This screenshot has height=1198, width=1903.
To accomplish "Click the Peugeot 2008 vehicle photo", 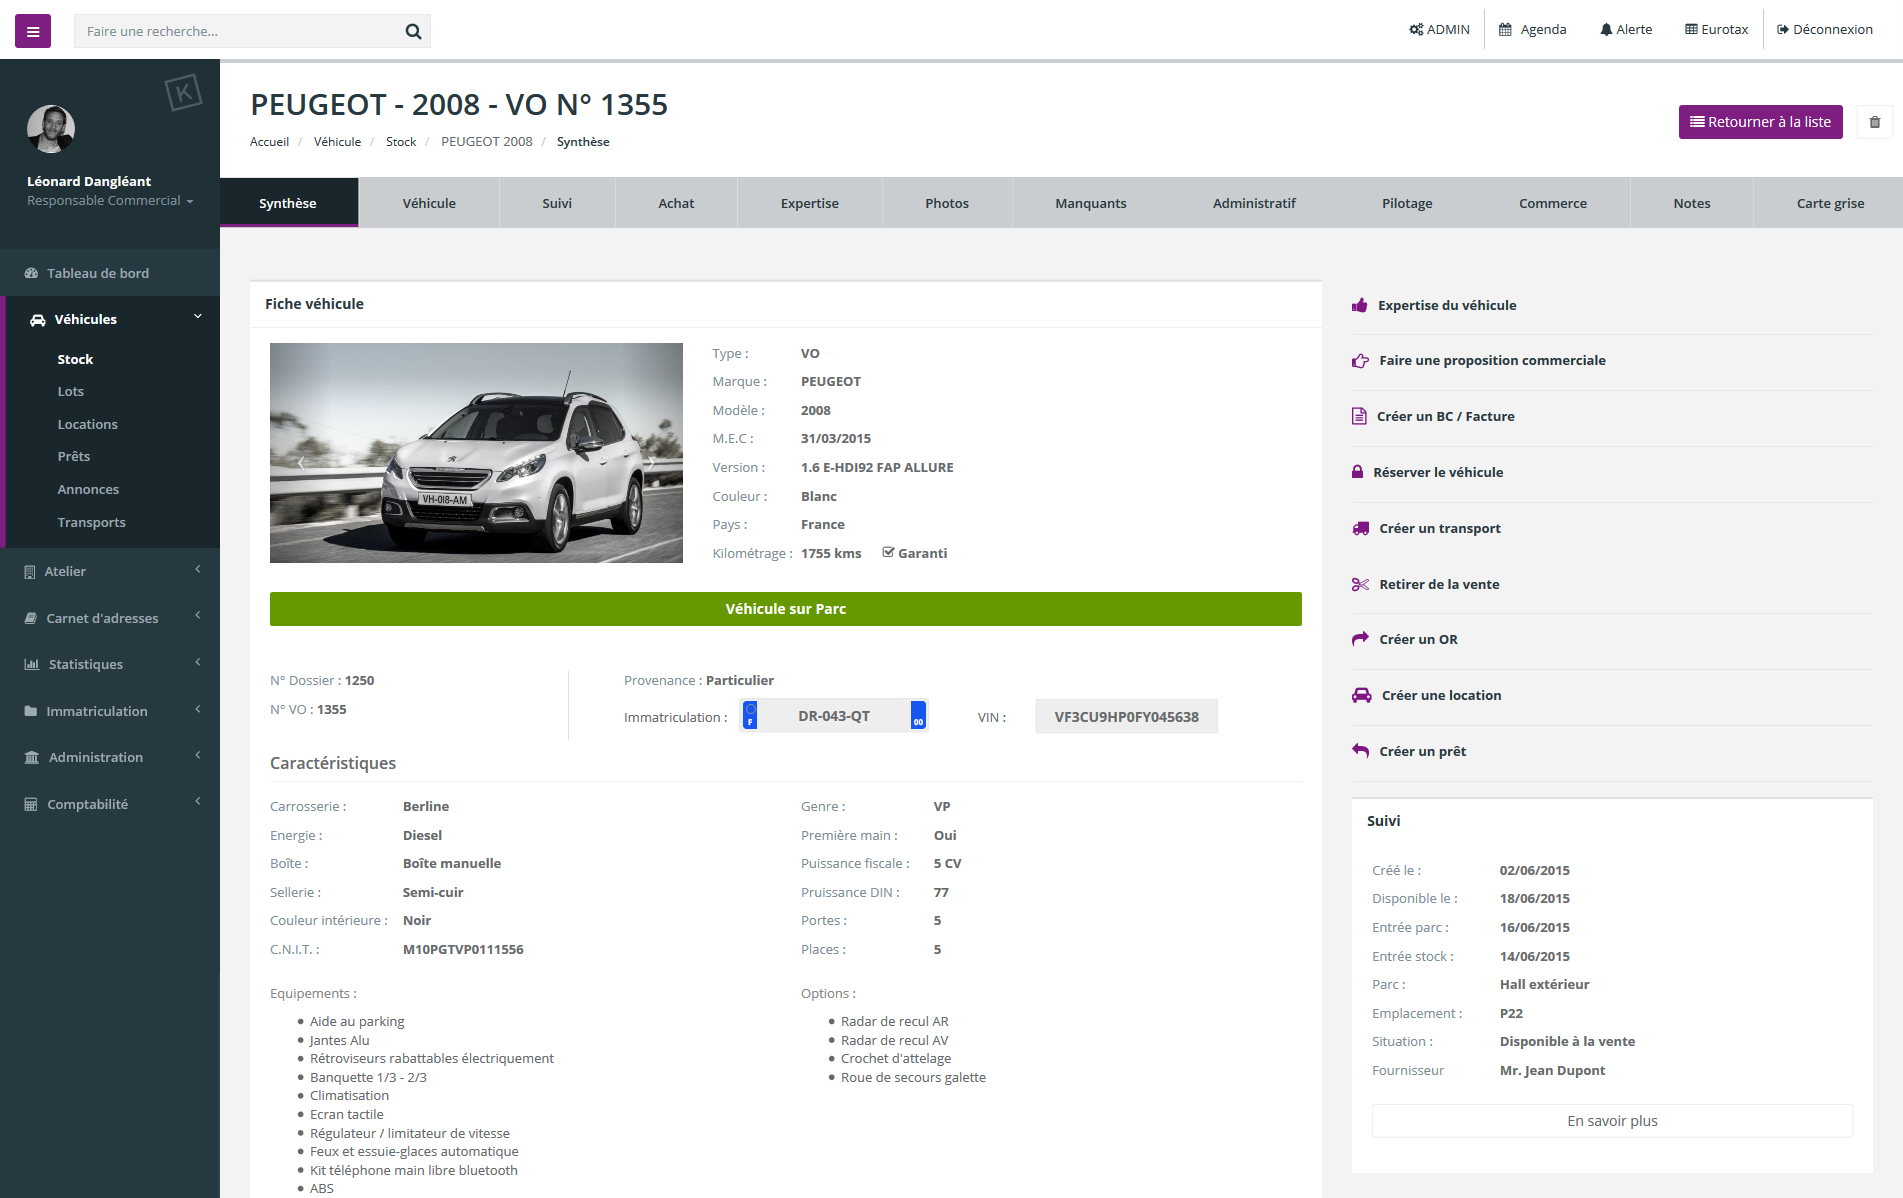I will pos(476,453).
